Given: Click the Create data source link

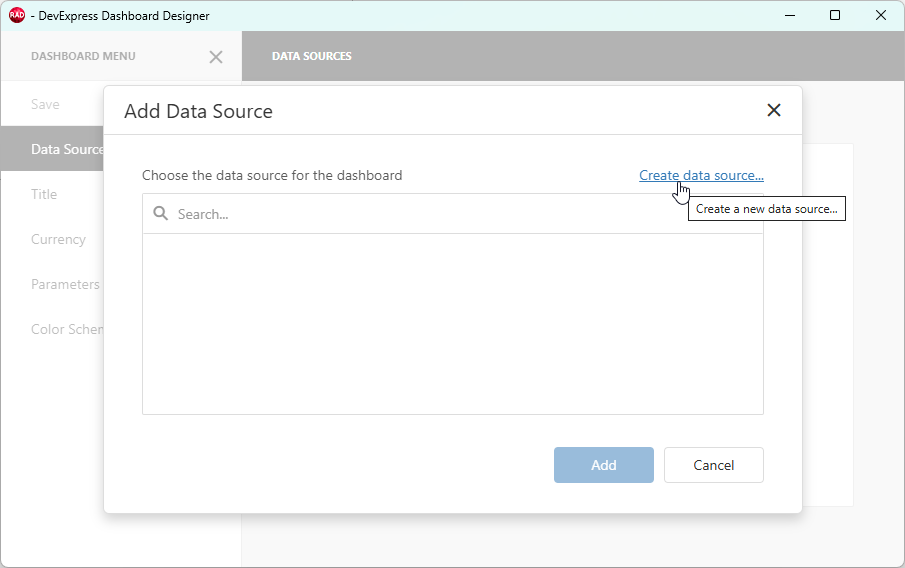Looking at the screenshot, I should 701,175.
